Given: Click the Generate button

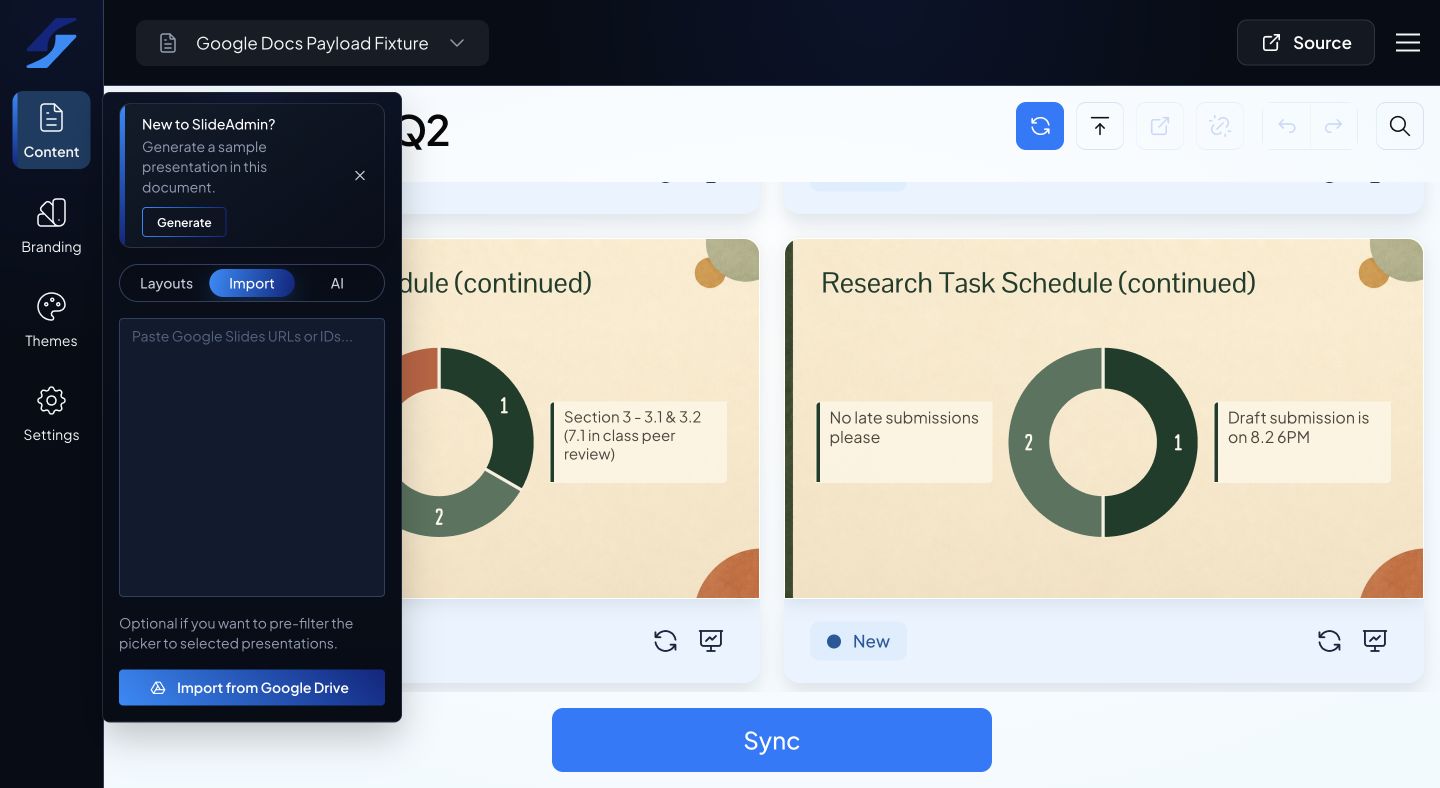Looking at the screenshot, I should (184, 222).
